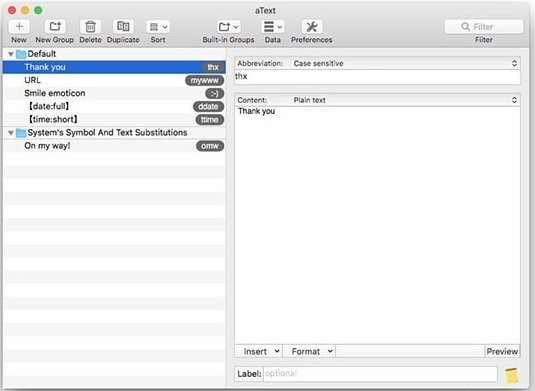535x391 pixels.
Task: Click the ddate abbreviation badge
Action: point(208,106)
